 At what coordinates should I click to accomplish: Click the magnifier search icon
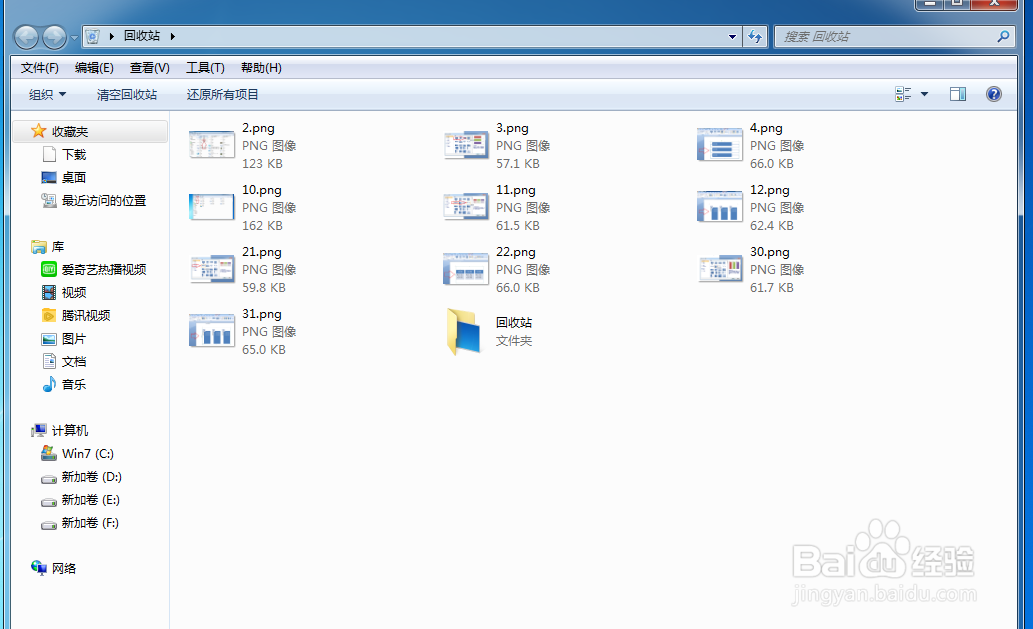(x=1003, y=37)
